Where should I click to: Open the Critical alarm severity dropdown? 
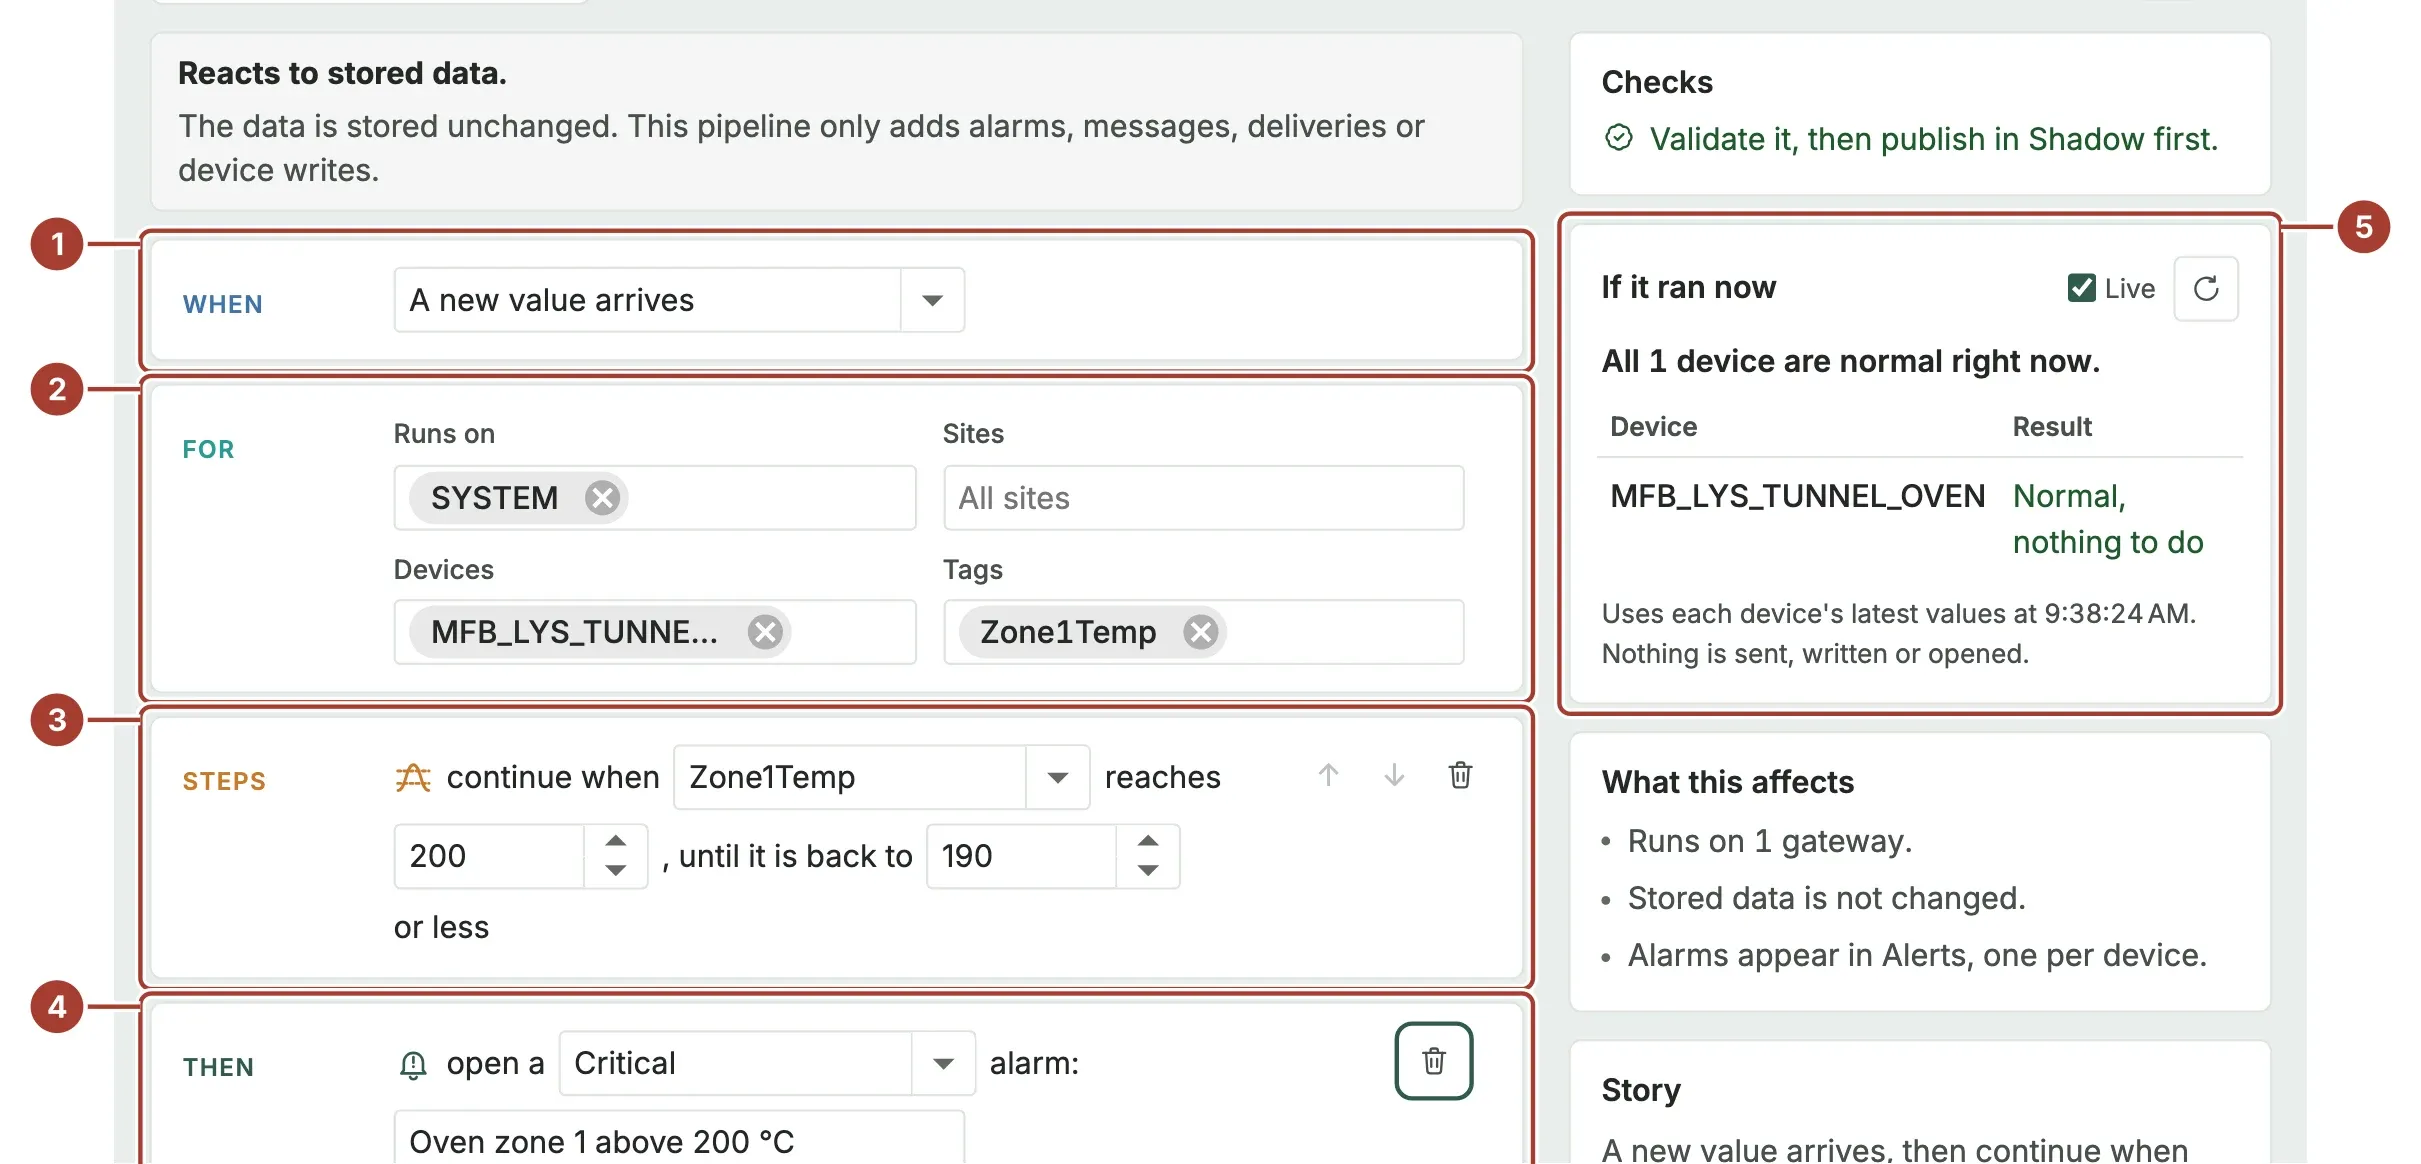[943, 1063]
